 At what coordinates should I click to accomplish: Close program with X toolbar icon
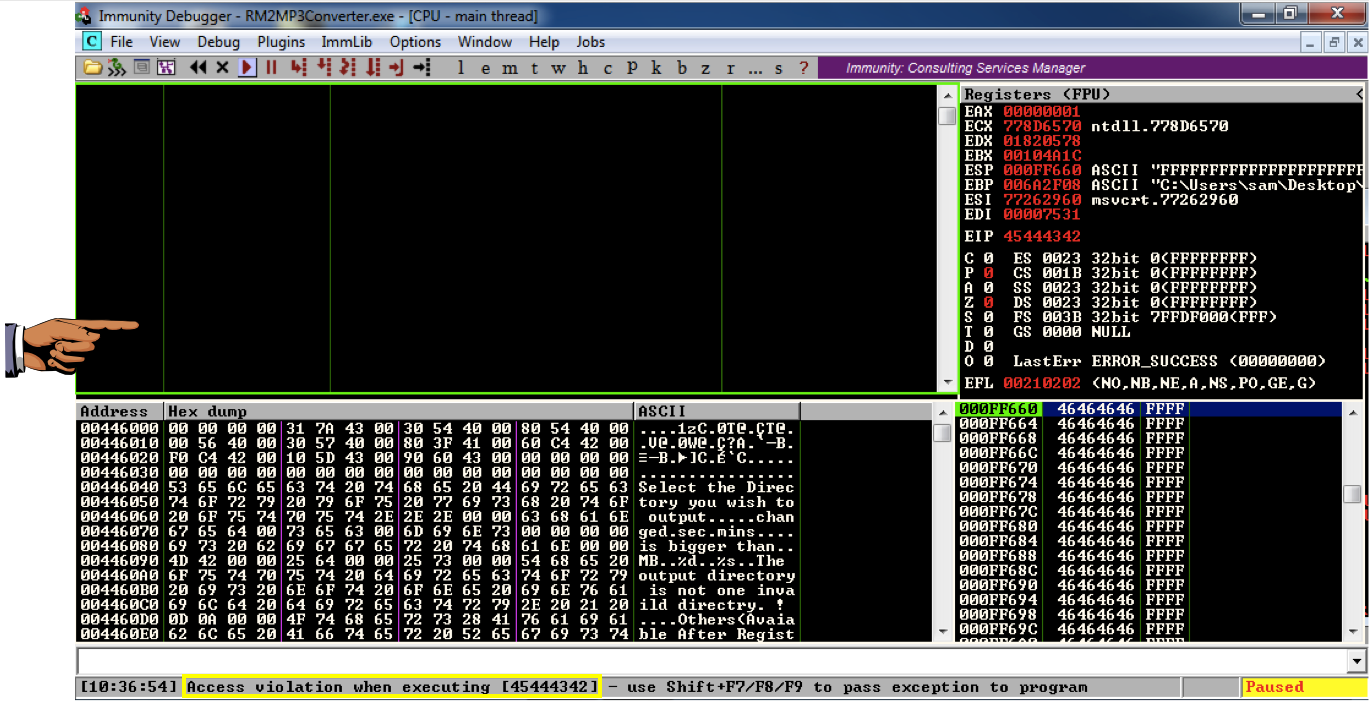[x=222, y=68]
